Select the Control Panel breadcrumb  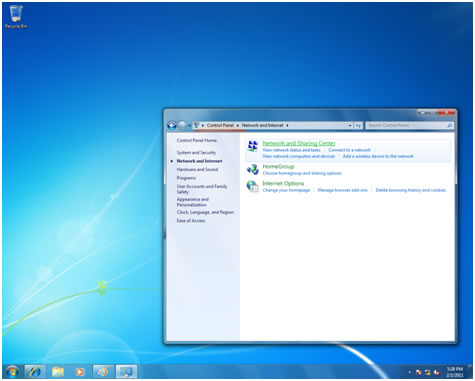click(220, 125)
